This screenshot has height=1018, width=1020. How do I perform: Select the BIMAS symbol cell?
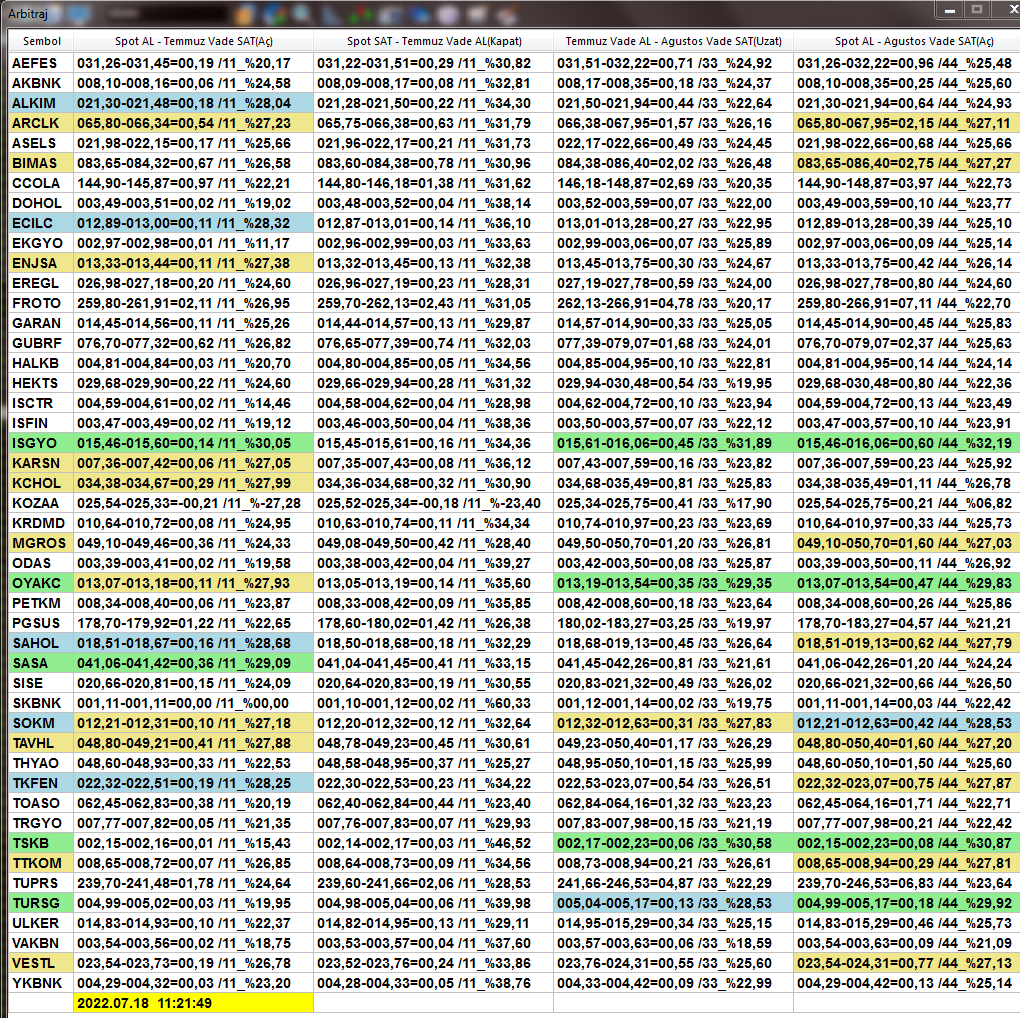pyautogui.click(x=41, y=163)
